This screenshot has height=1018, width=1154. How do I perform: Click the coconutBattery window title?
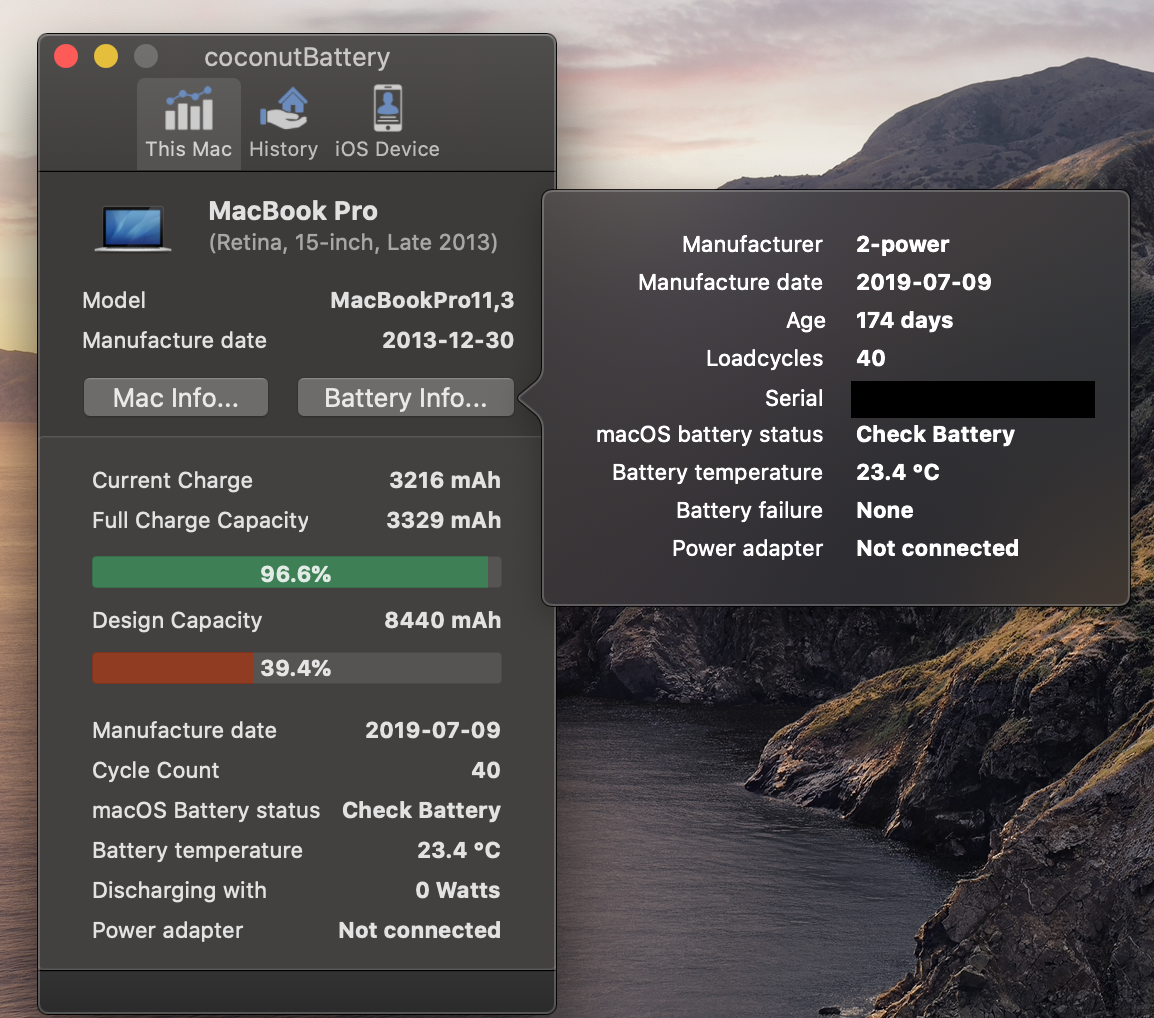click(x=297, y=57)
